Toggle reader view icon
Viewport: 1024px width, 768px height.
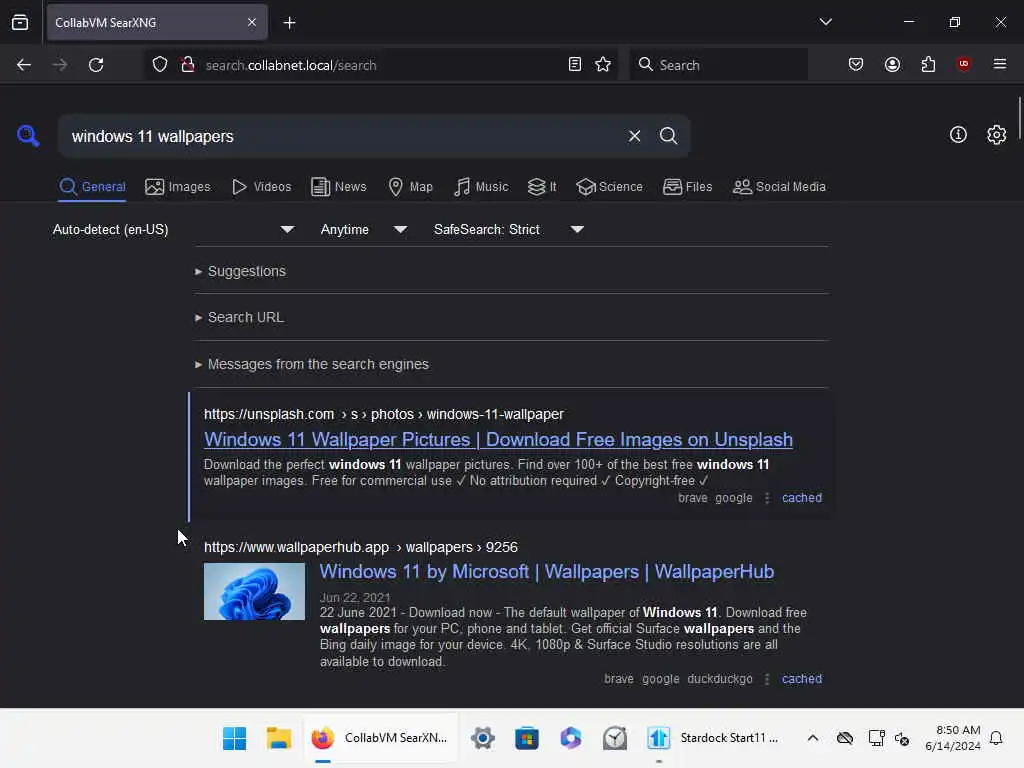(575, 65)
